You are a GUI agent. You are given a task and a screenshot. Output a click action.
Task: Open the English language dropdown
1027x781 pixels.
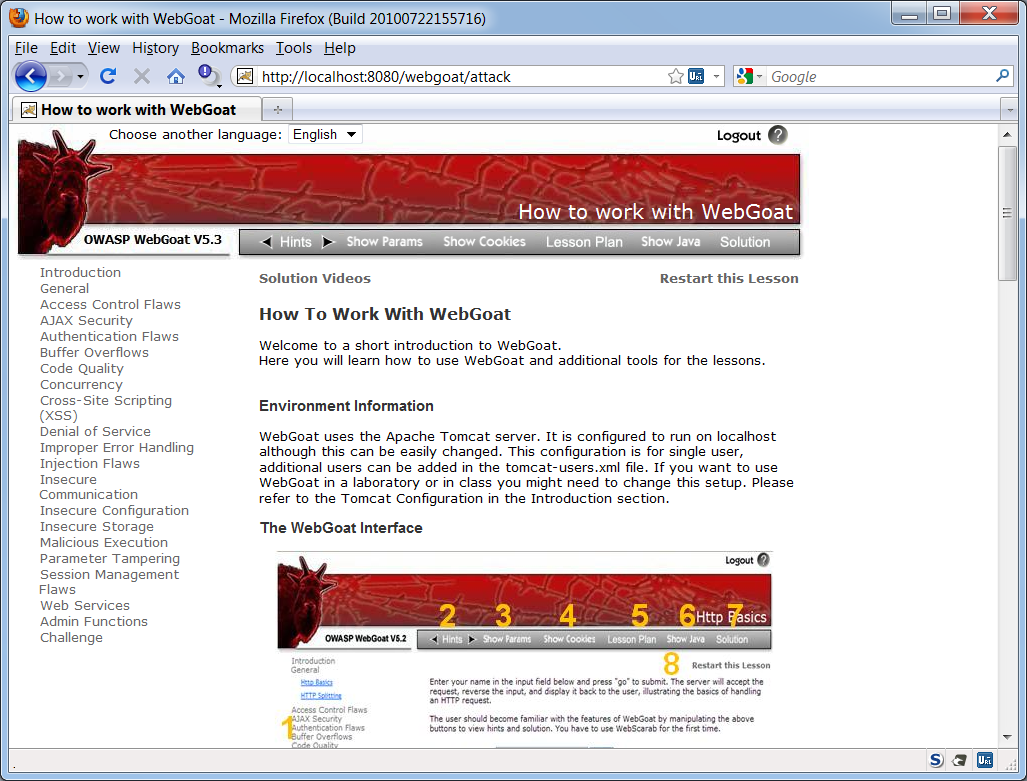(325, 134)
